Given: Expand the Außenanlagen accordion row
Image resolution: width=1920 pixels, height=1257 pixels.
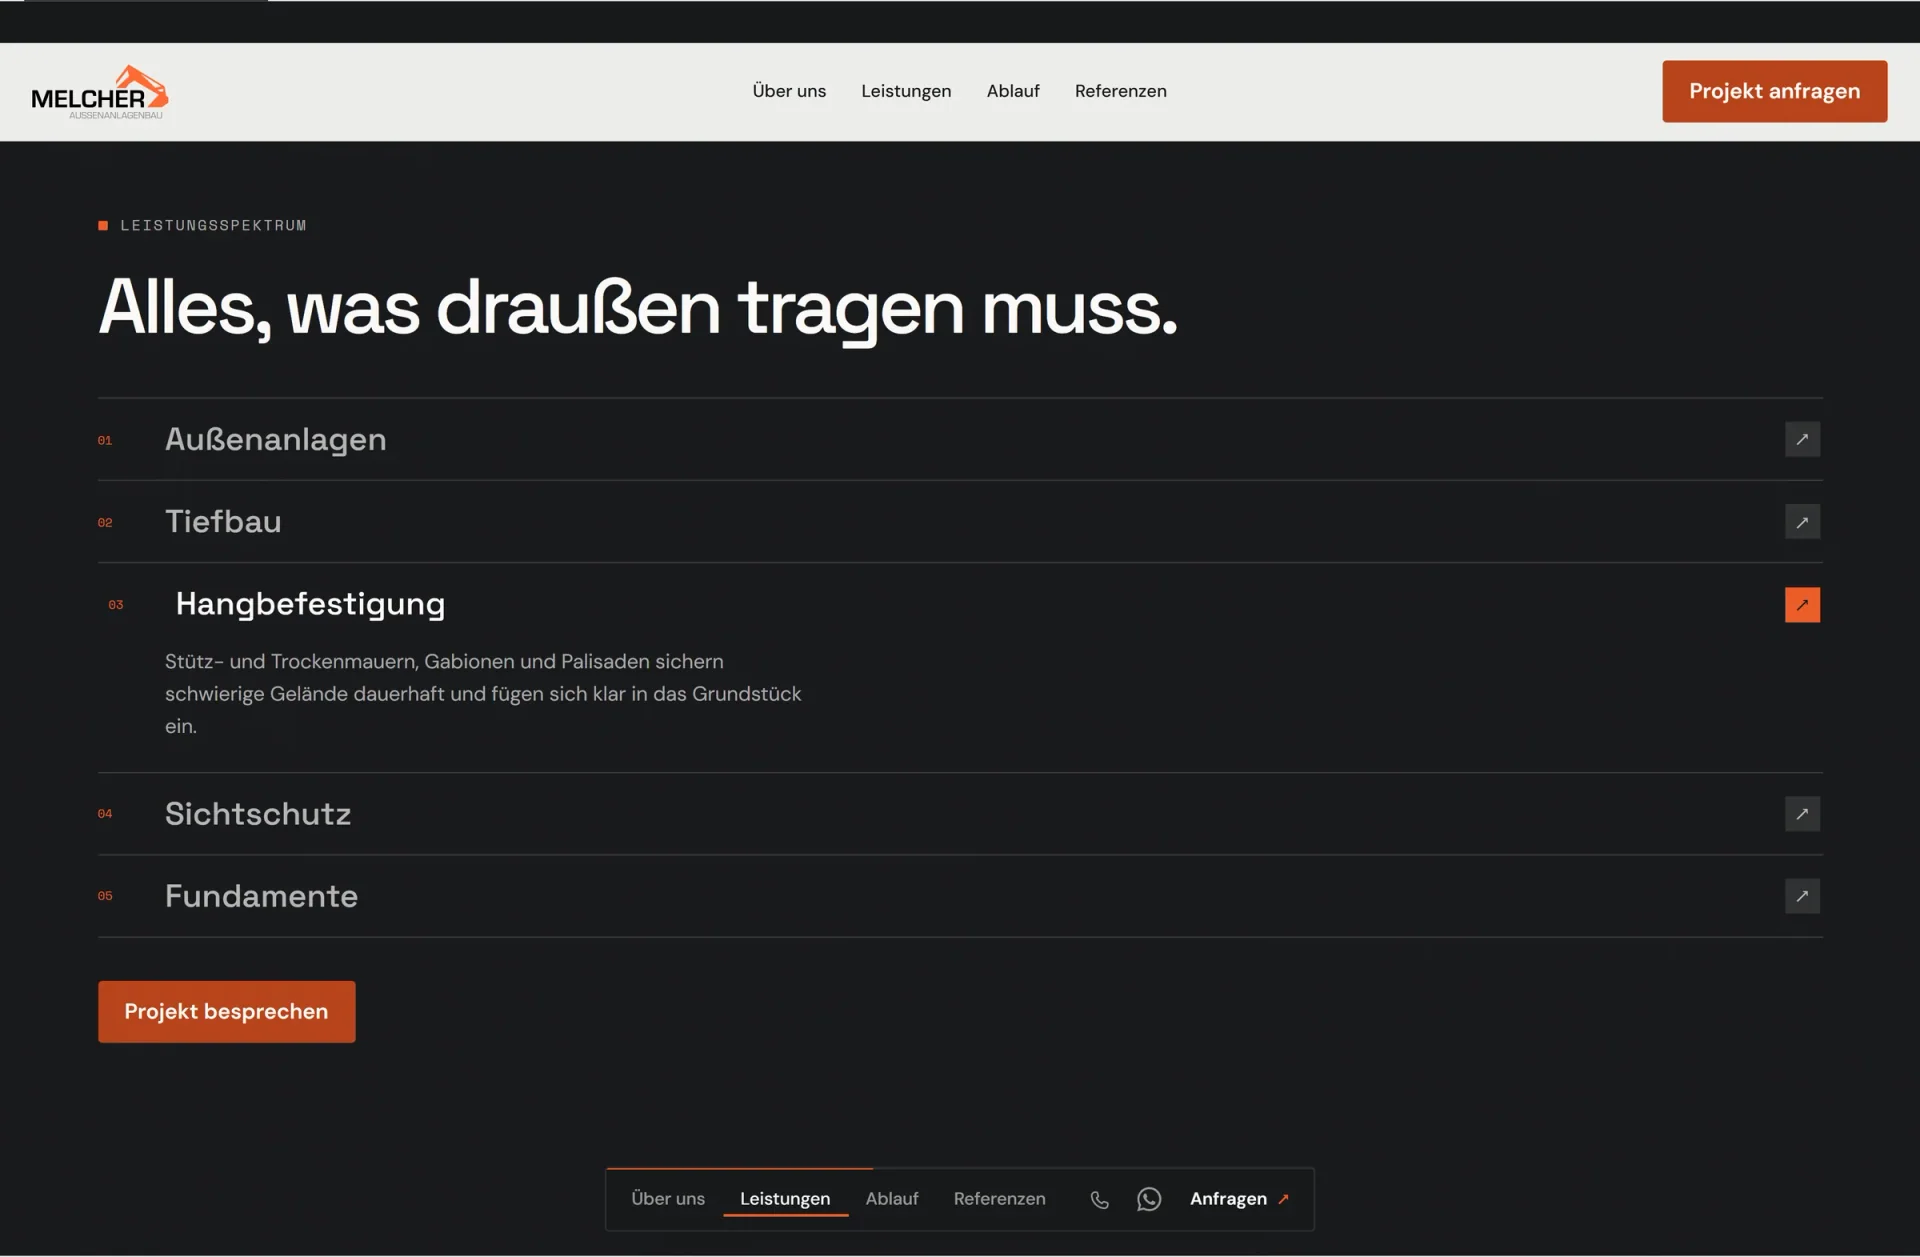Looking at the screenshot, I should [x=960, y=439].
